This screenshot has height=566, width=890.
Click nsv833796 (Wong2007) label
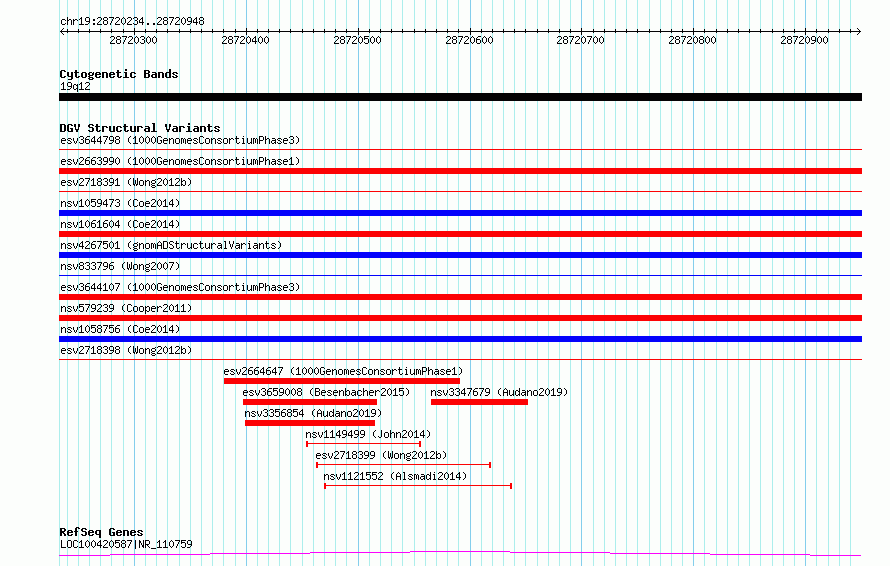click(120, 266)
